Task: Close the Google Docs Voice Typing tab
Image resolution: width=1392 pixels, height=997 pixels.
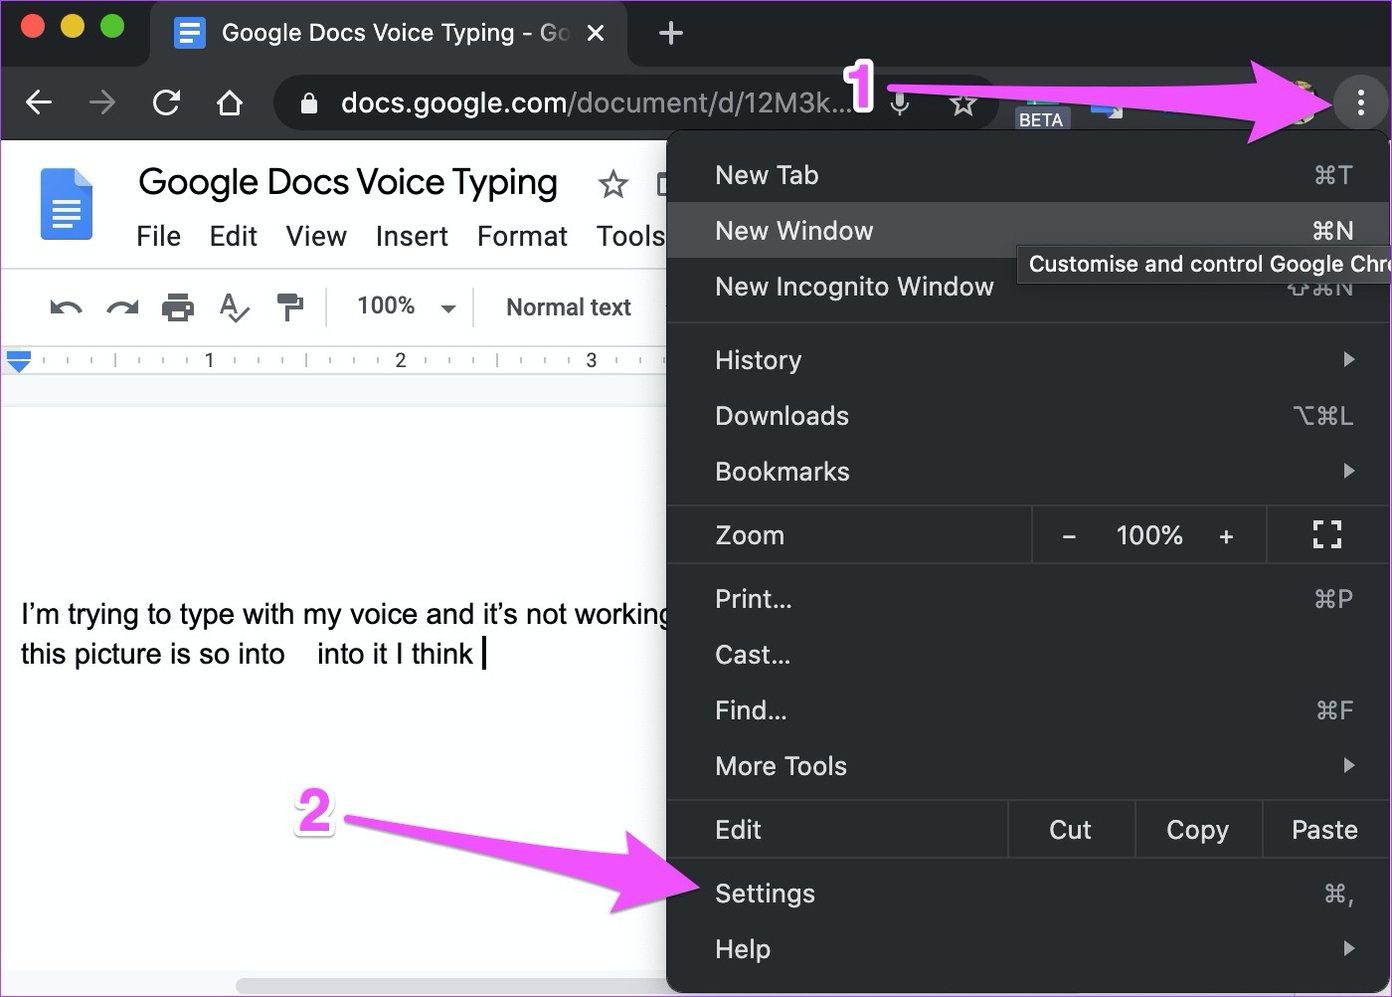Action: (595, 33)
